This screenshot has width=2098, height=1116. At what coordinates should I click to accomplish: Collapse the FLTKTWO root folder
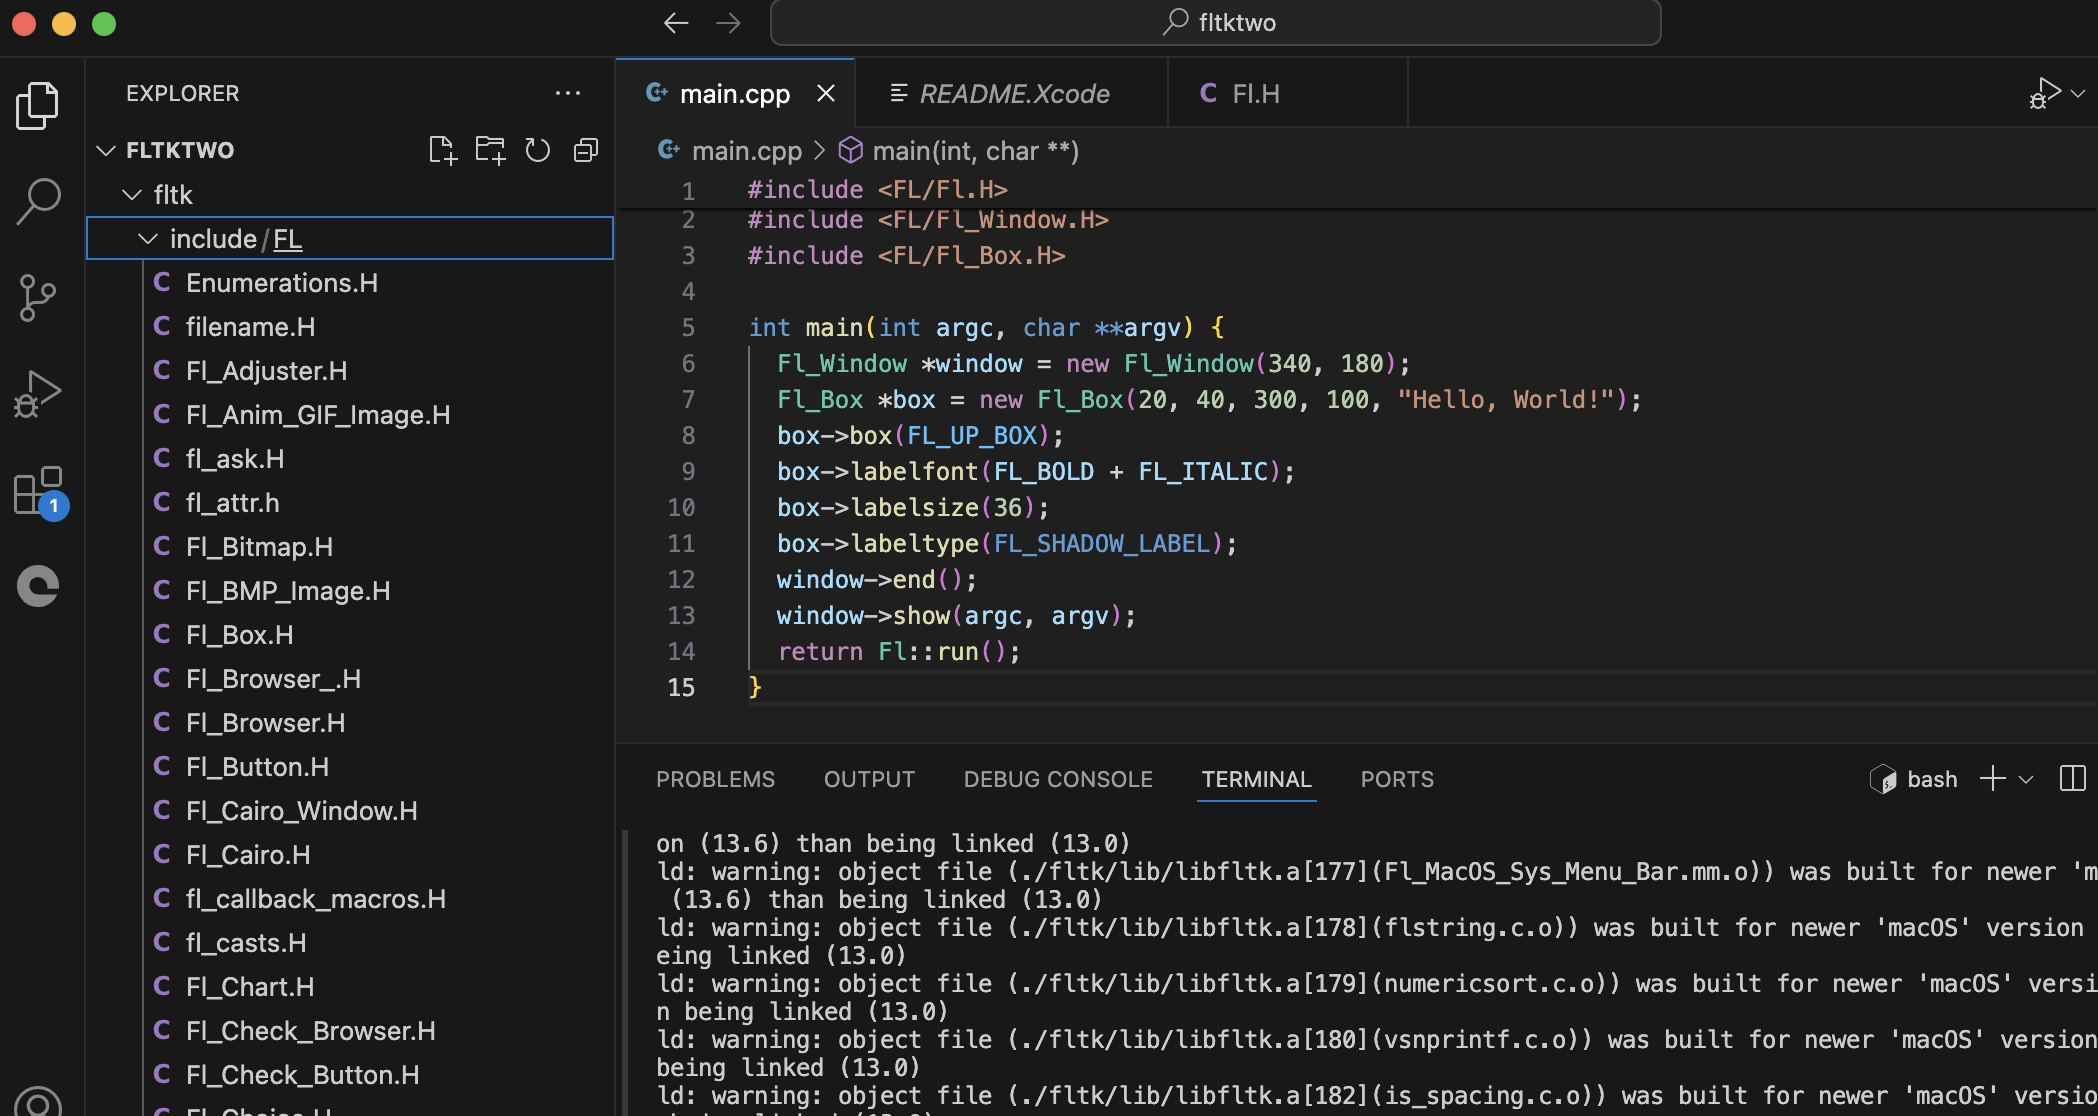point(106,150)
